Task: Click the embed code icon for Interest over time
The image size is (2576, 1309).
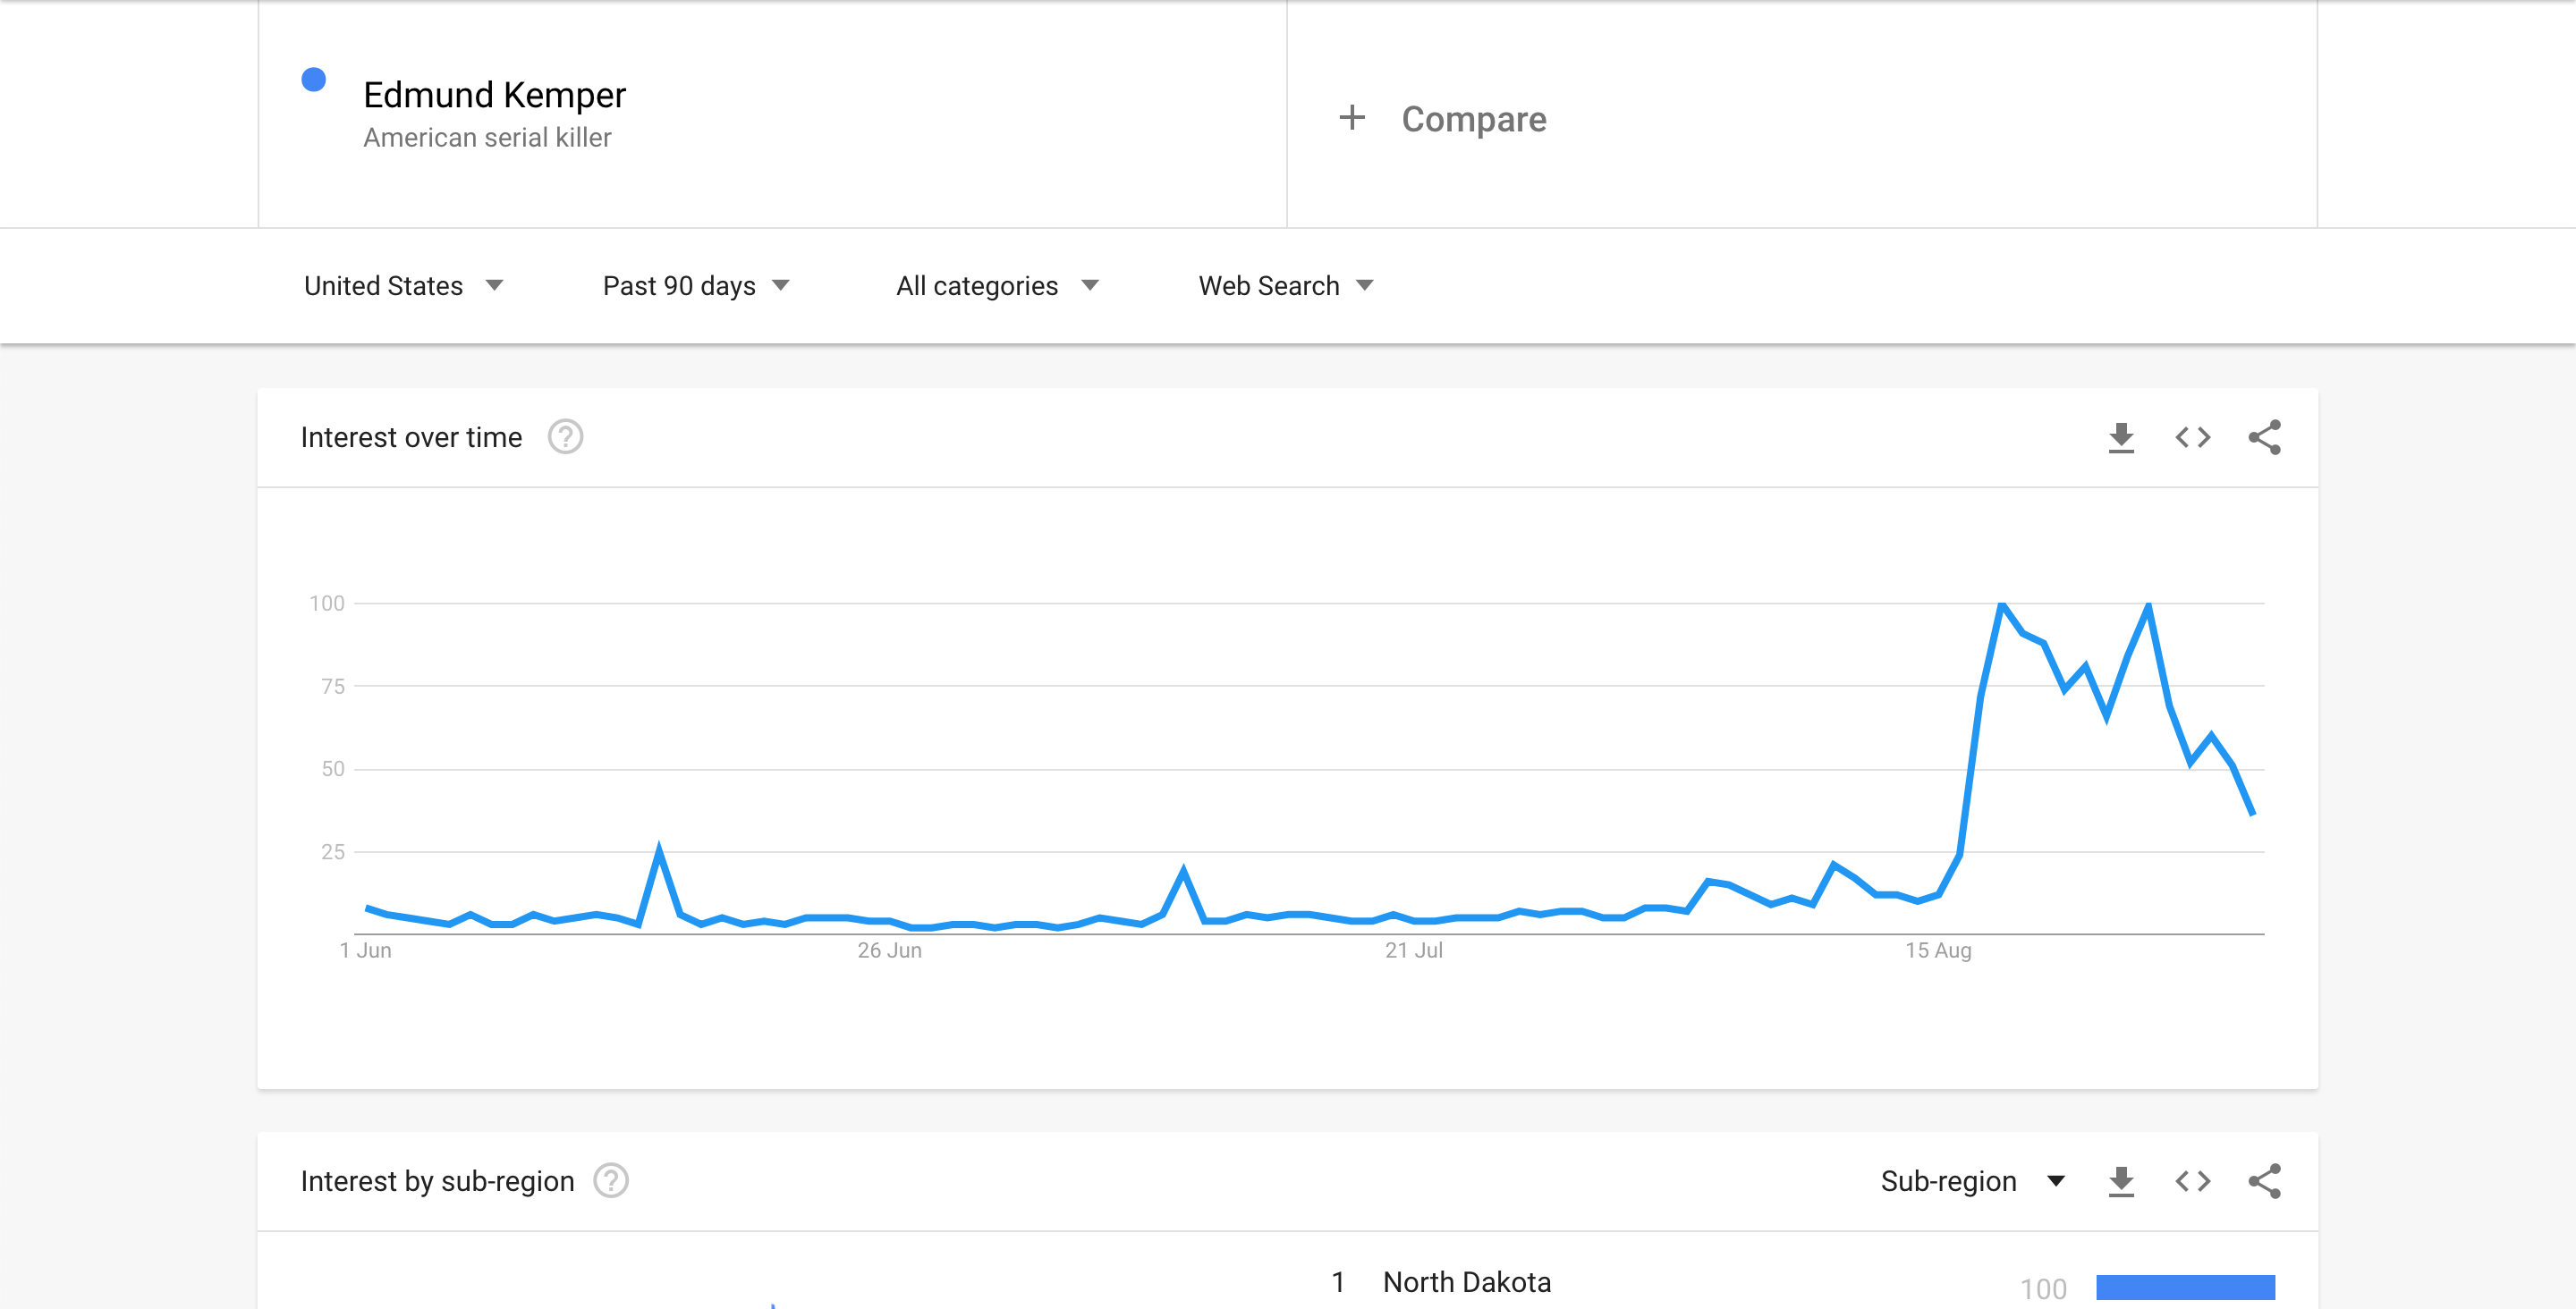Action: click(2192, 437)
